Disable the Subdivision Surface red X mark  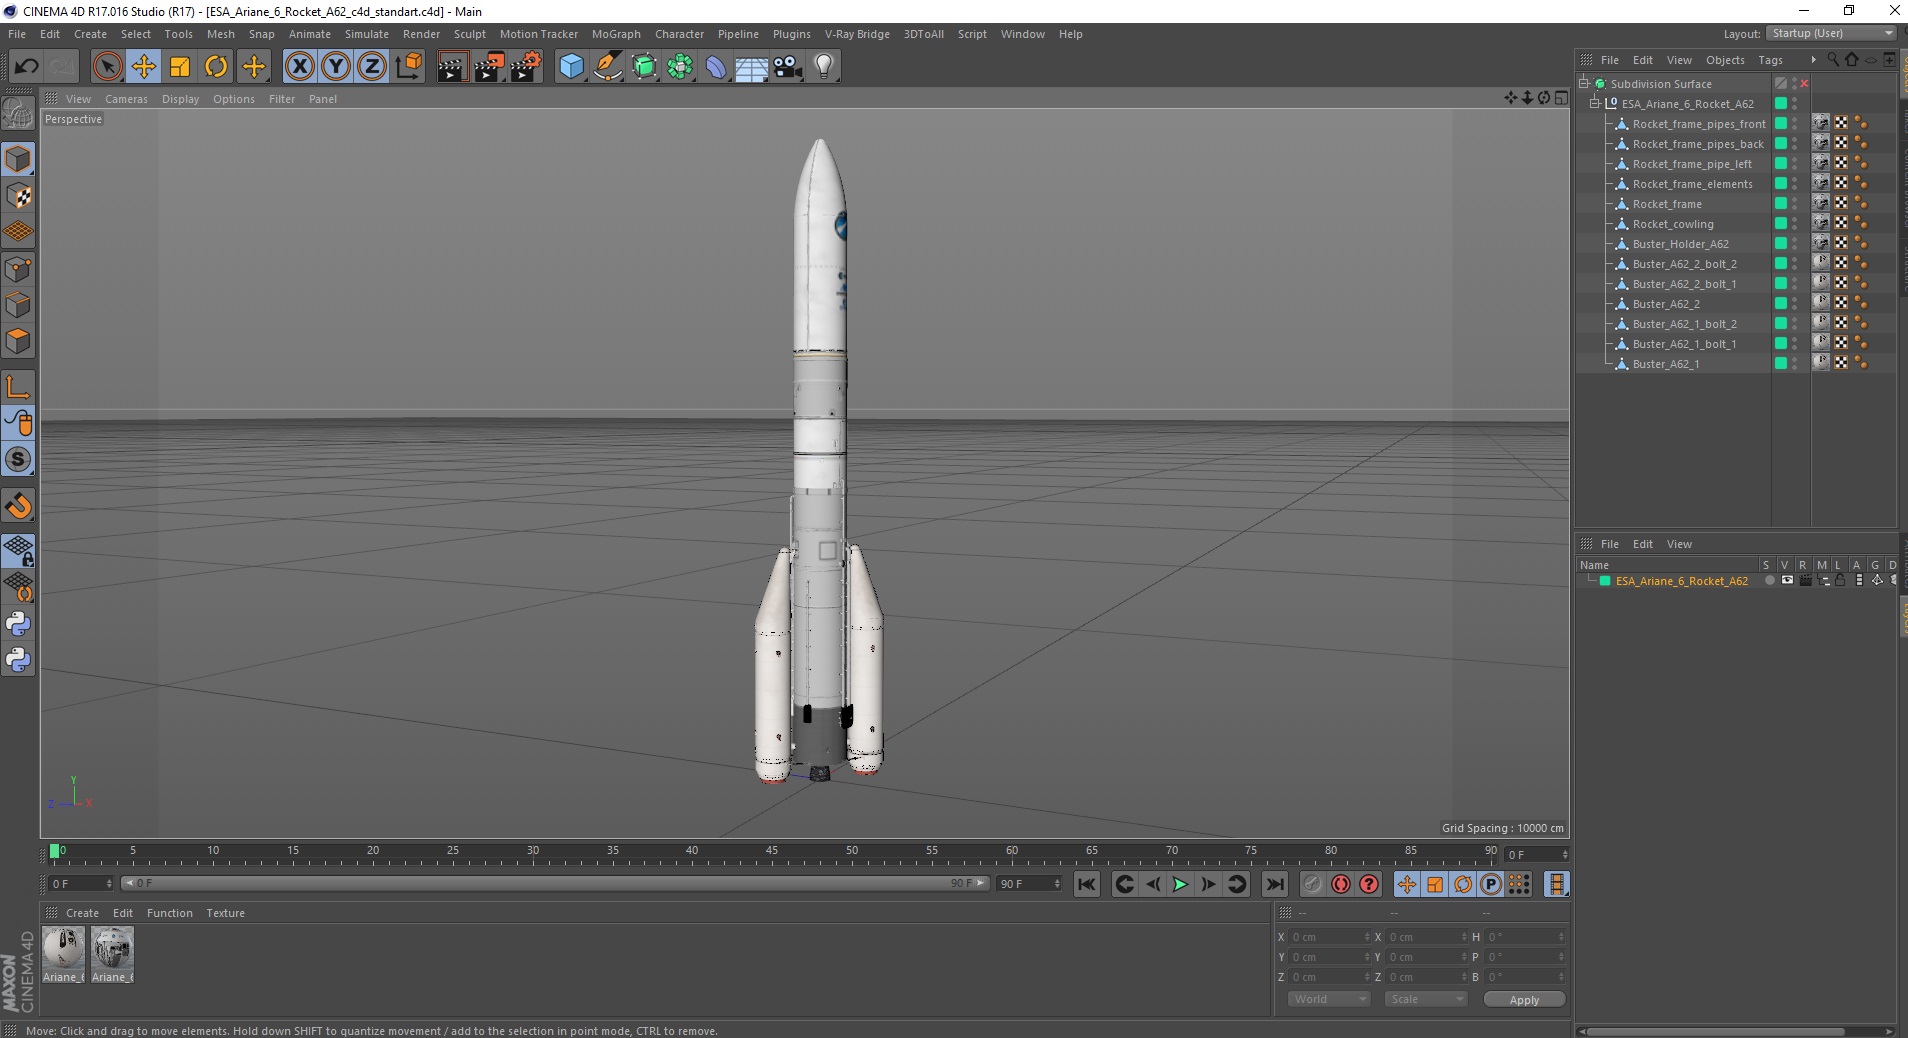click(1804, 84)
